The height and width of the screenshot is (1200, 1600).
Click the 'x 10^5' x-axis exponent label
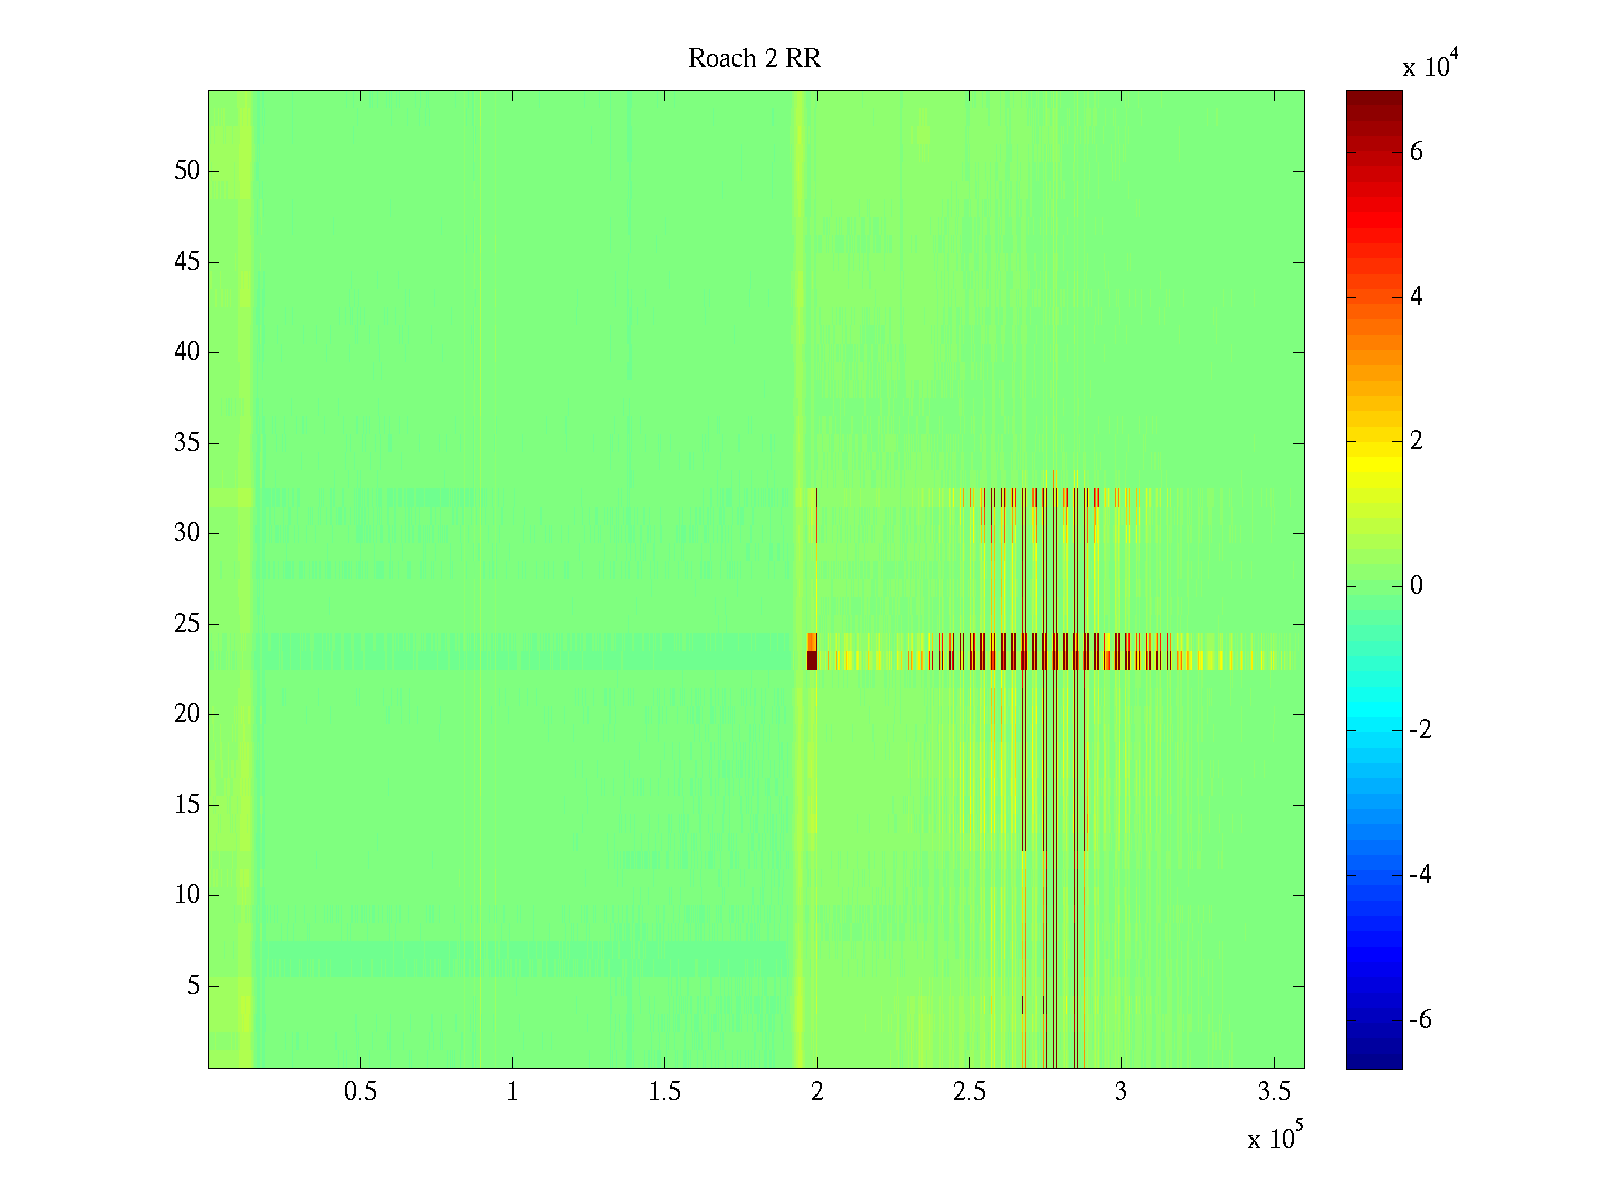(x=1275, y=1138)
